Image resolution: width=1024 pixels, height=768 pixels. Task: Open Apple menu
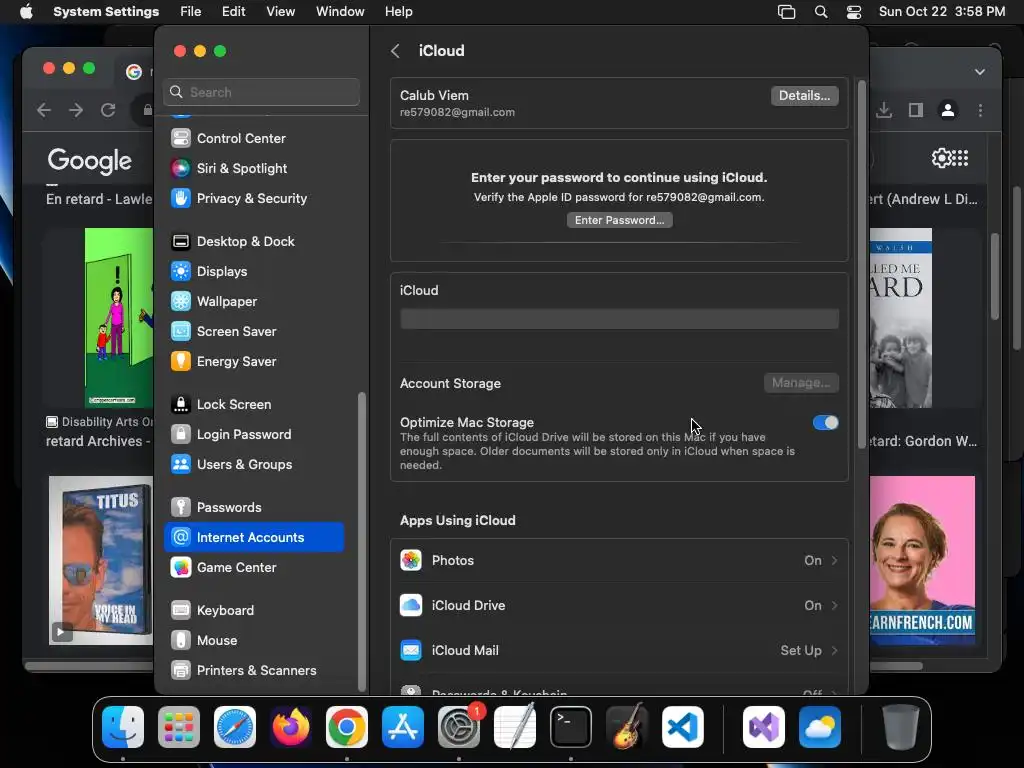26,12
